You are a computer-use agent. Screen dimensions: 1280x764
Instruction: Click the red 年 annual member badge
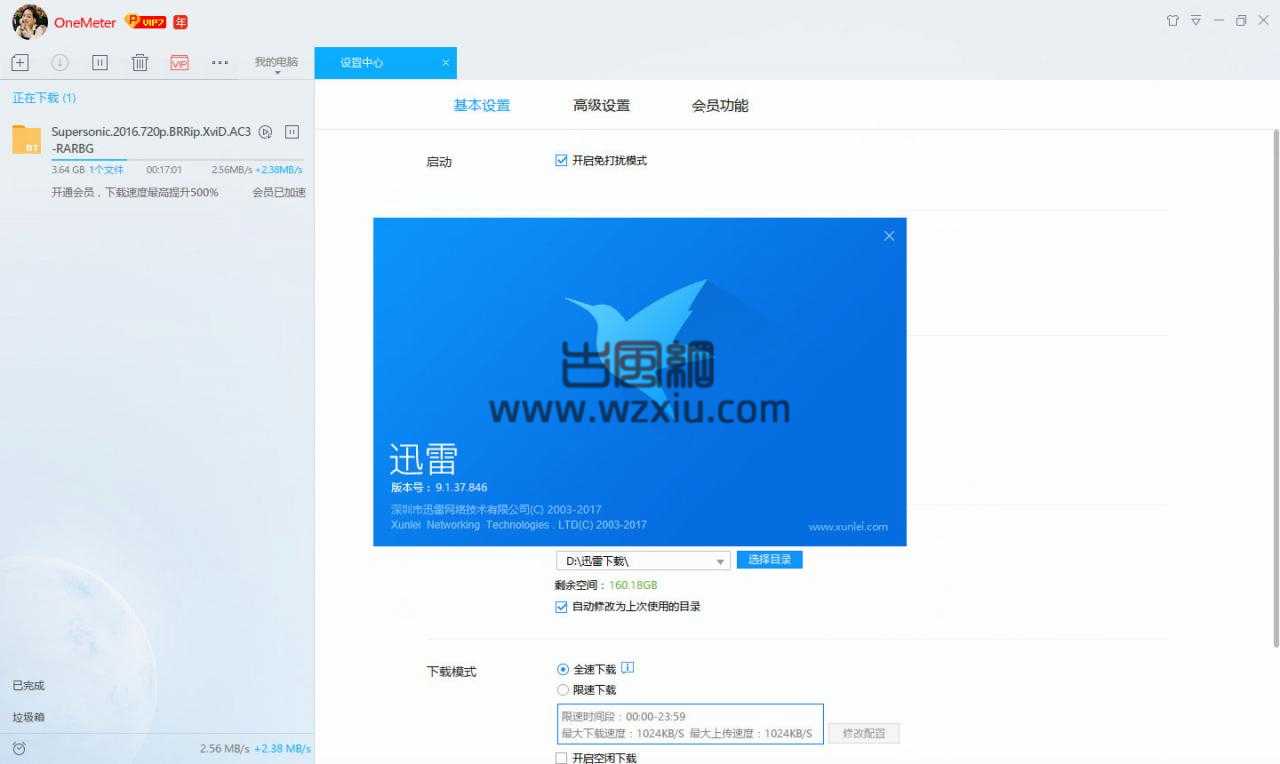coord(180,21)
